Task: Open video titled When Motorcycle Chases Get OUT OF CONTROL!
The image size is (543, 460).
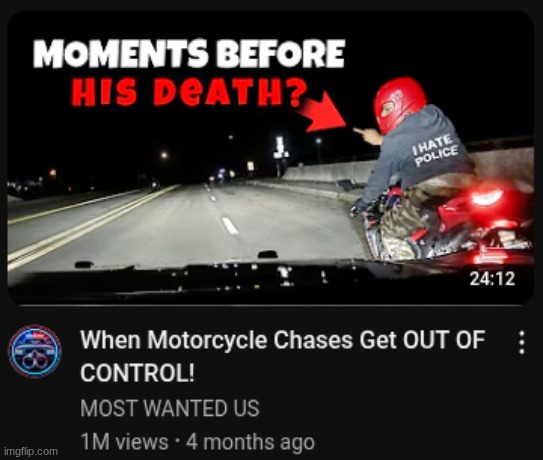Action: coord(282,356)
